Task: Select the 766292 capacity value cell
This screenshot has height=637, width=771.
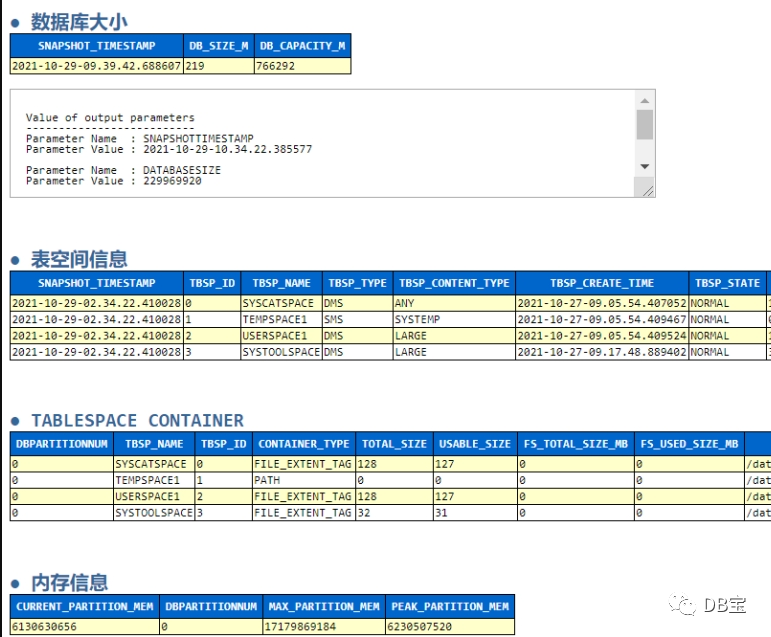Action: (302, 66)
